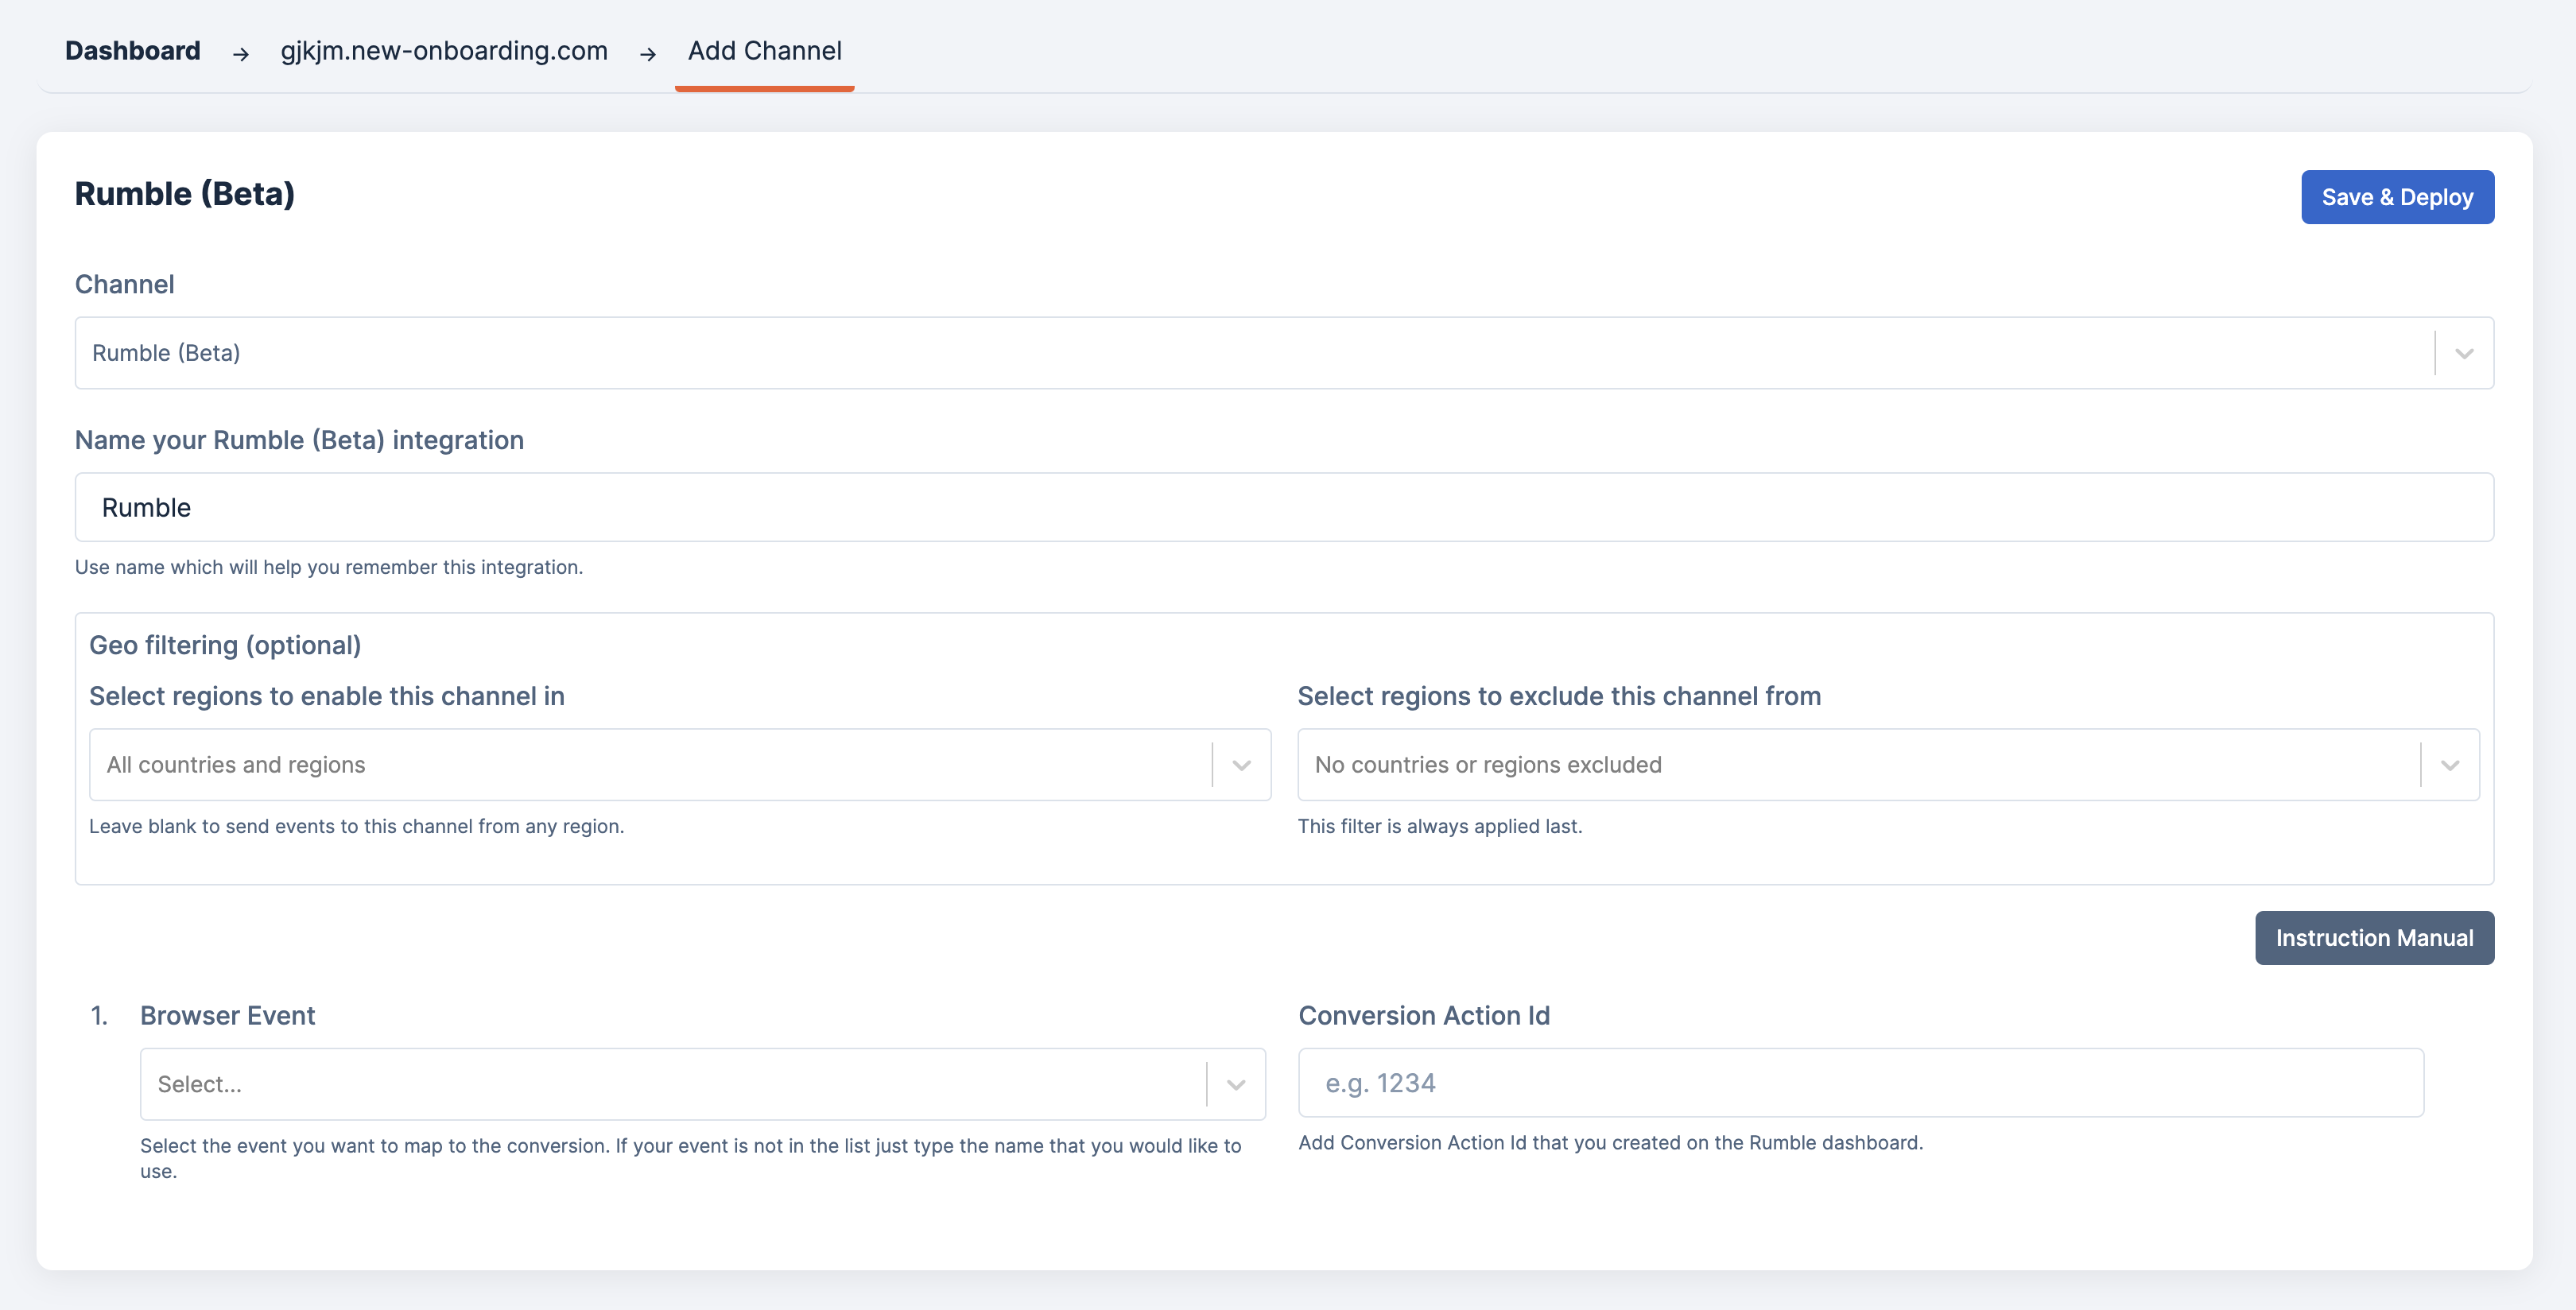The image size is (2576, 1310).
Task: Go to Dashboard breadcrumb link
Action: [x=132, y=50]
